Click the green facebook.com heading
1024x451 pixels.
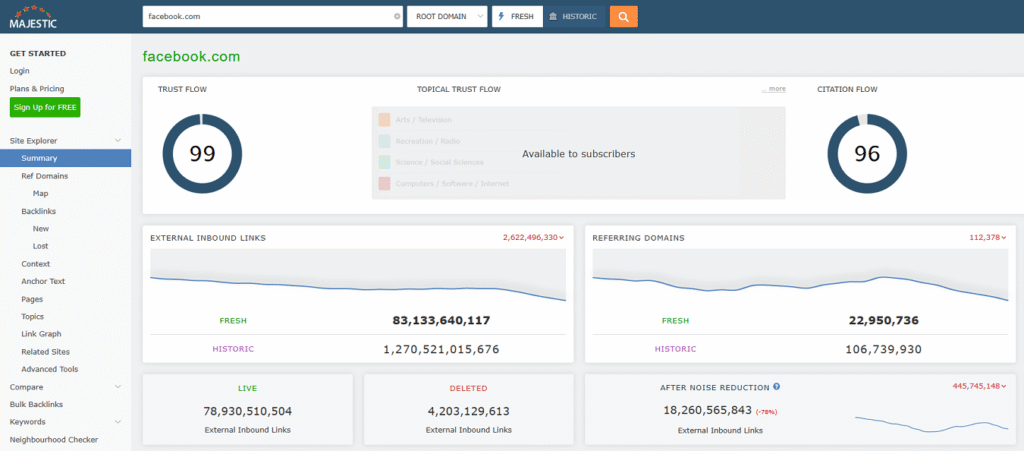191,57
